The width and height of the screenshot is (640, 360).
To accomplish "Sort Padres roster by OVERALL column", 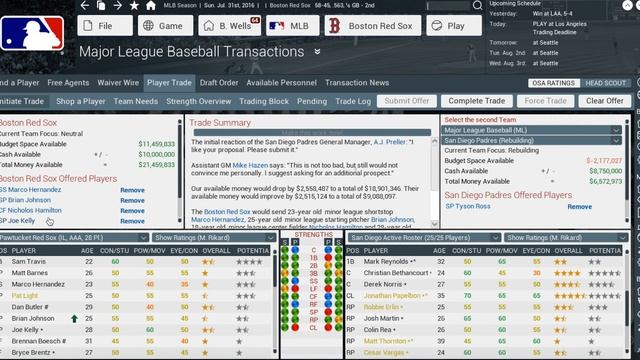I will click(568, 251).
